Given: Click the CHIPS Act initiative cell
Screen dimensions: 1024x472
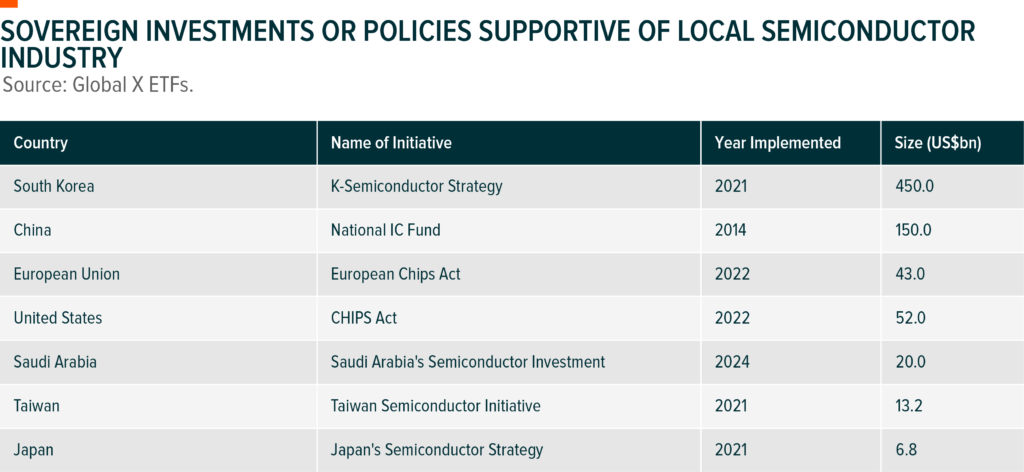Looking at the screenshot, I should coord(364,318).
